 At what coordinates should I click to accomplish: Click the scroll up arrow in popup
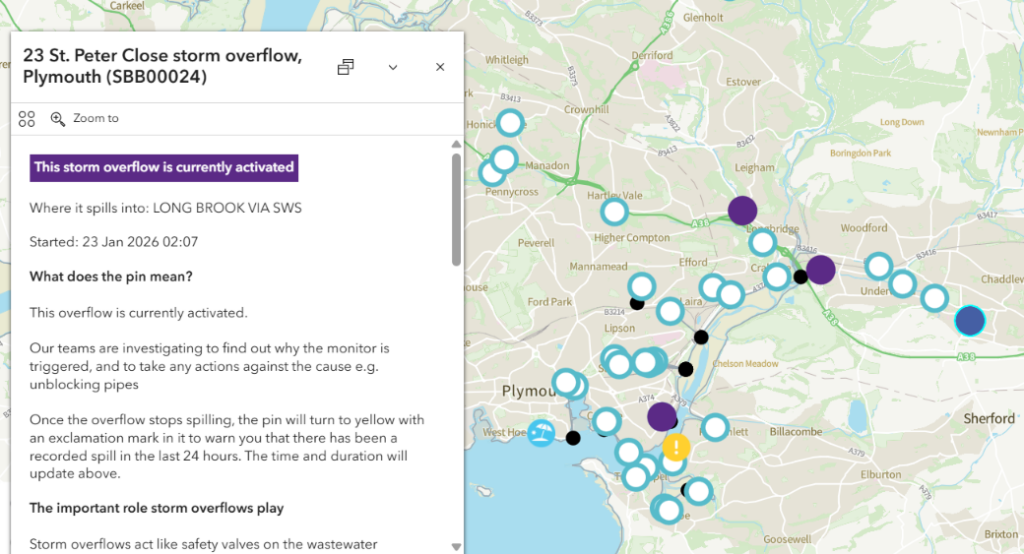pos(457,146)
